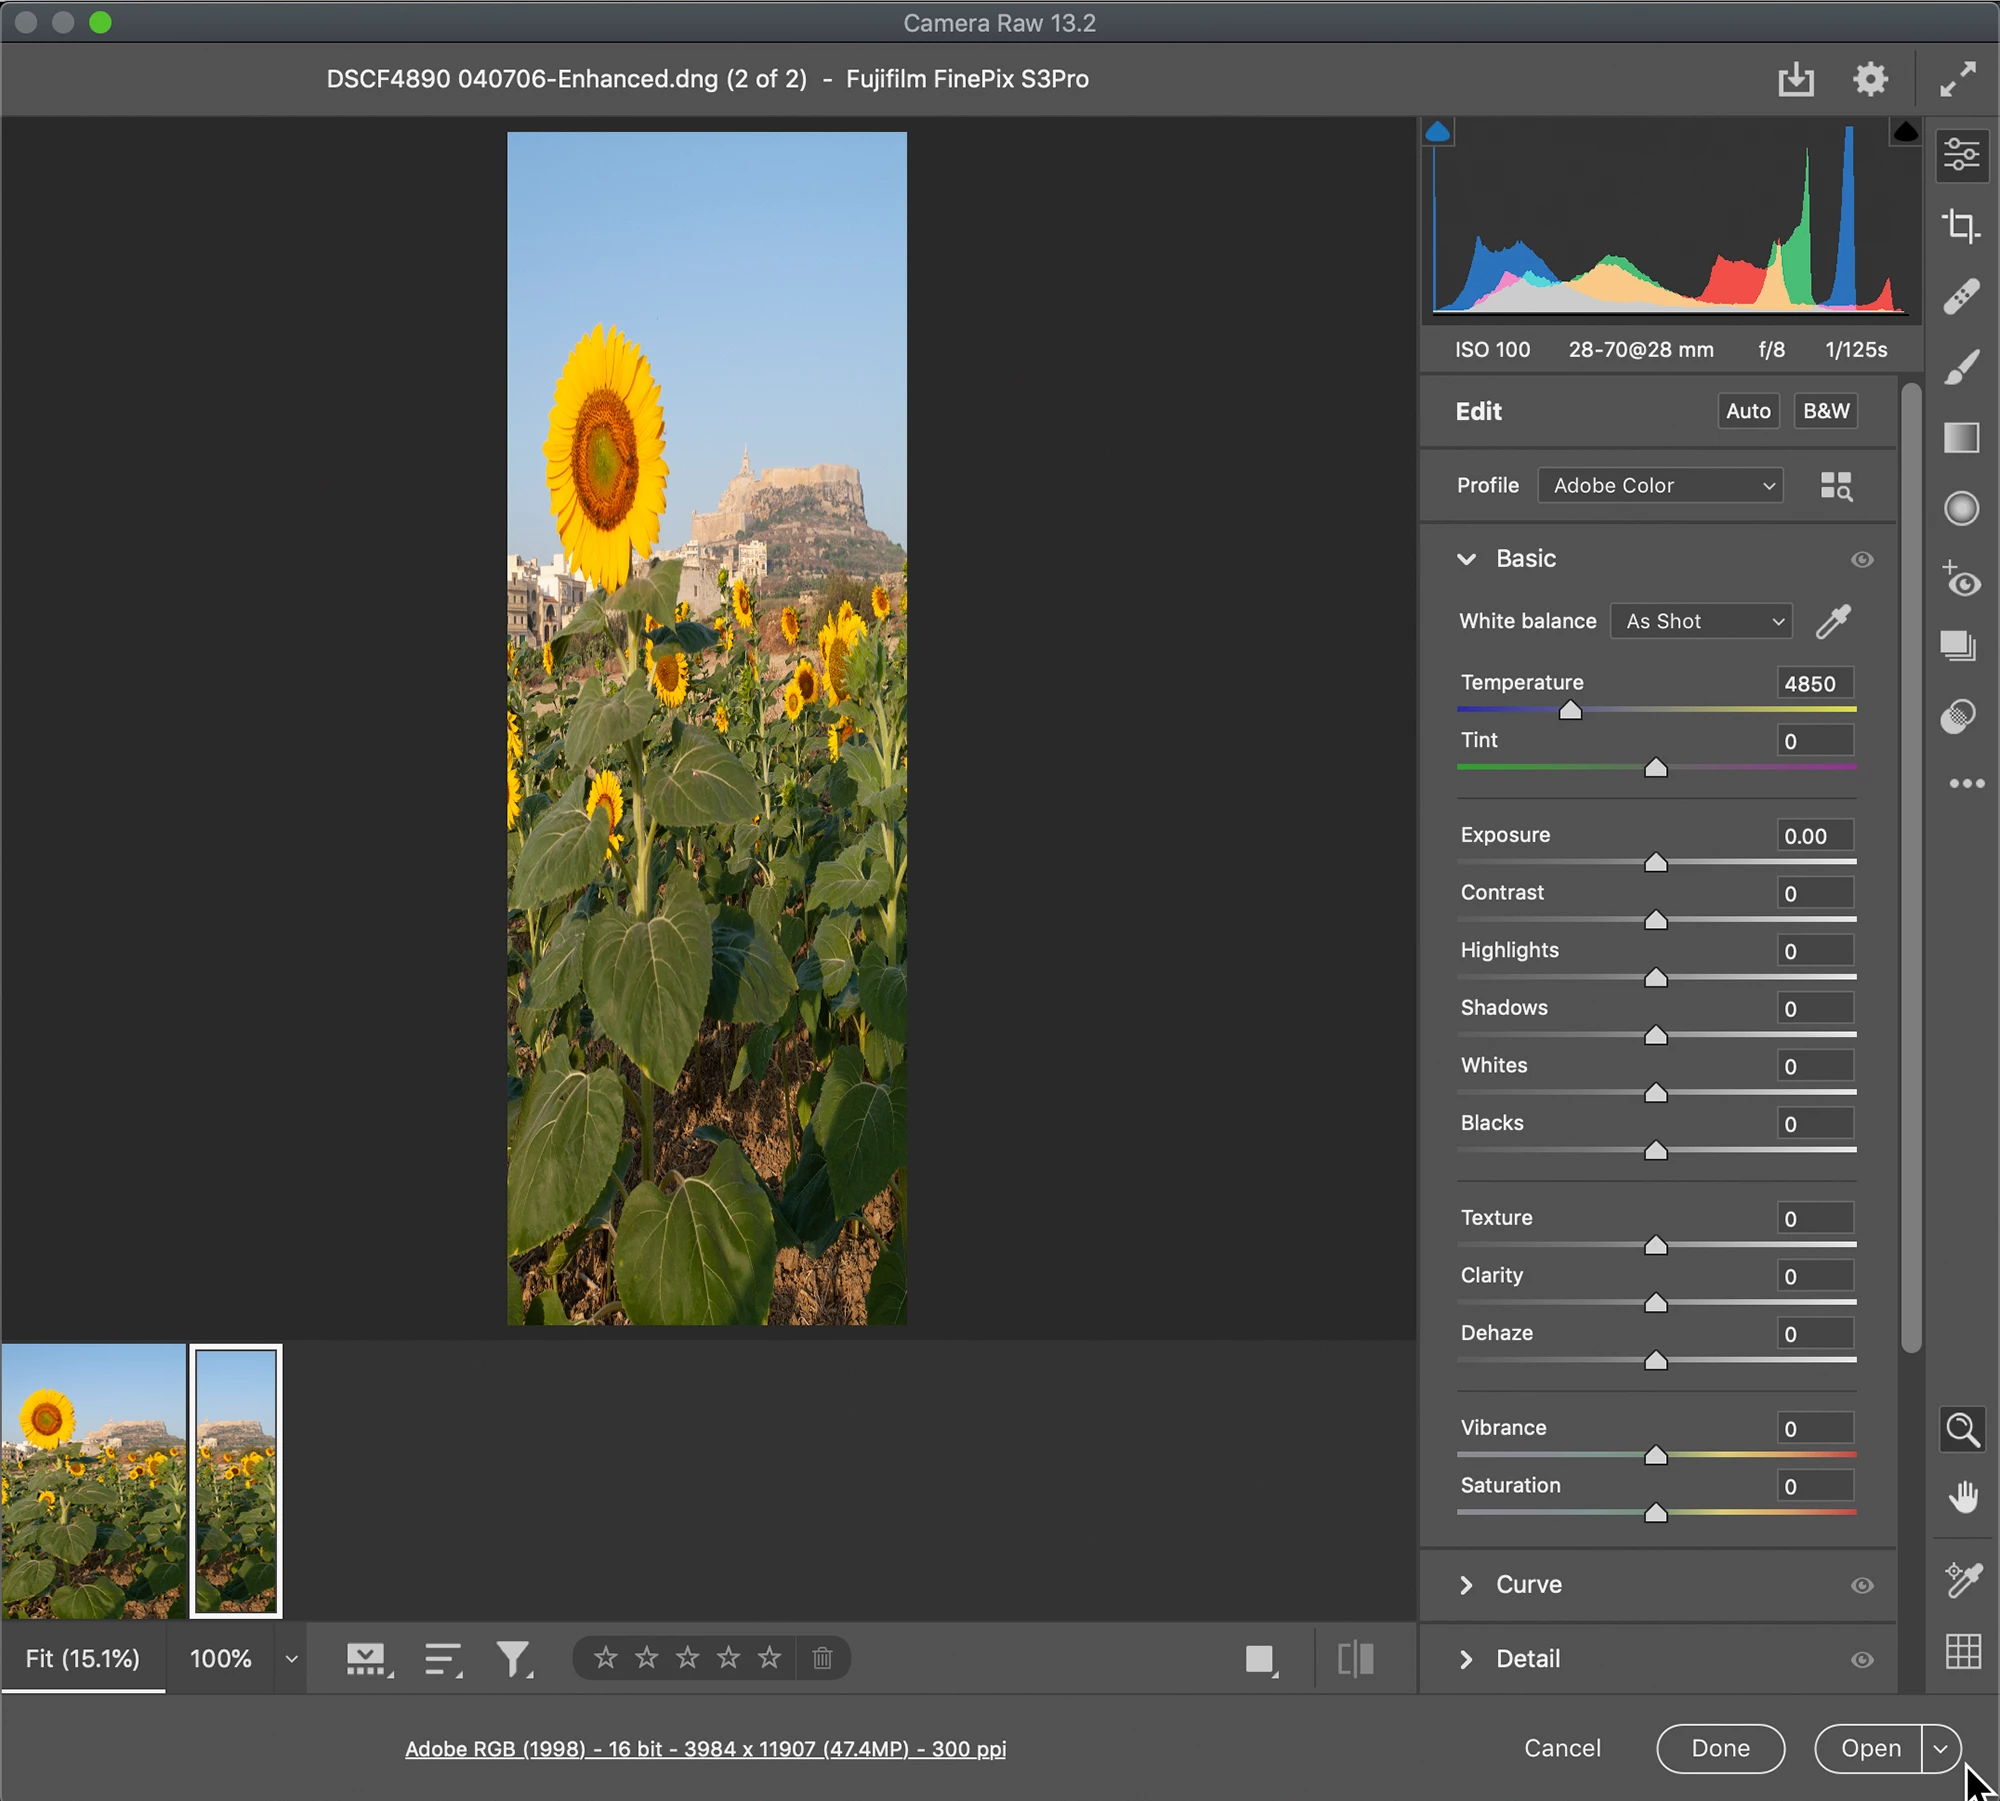Screen dimensions: 2000x1801
Task: Choose the Radial Filter tool
Action: (x=1961, y=509)
